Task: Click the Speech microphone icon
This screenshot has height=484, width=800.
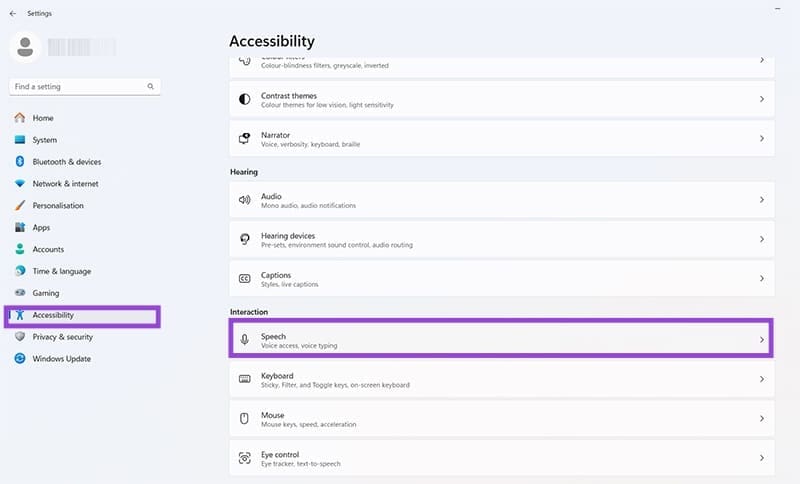Action: pyautogui.click(x=244, y=340)
